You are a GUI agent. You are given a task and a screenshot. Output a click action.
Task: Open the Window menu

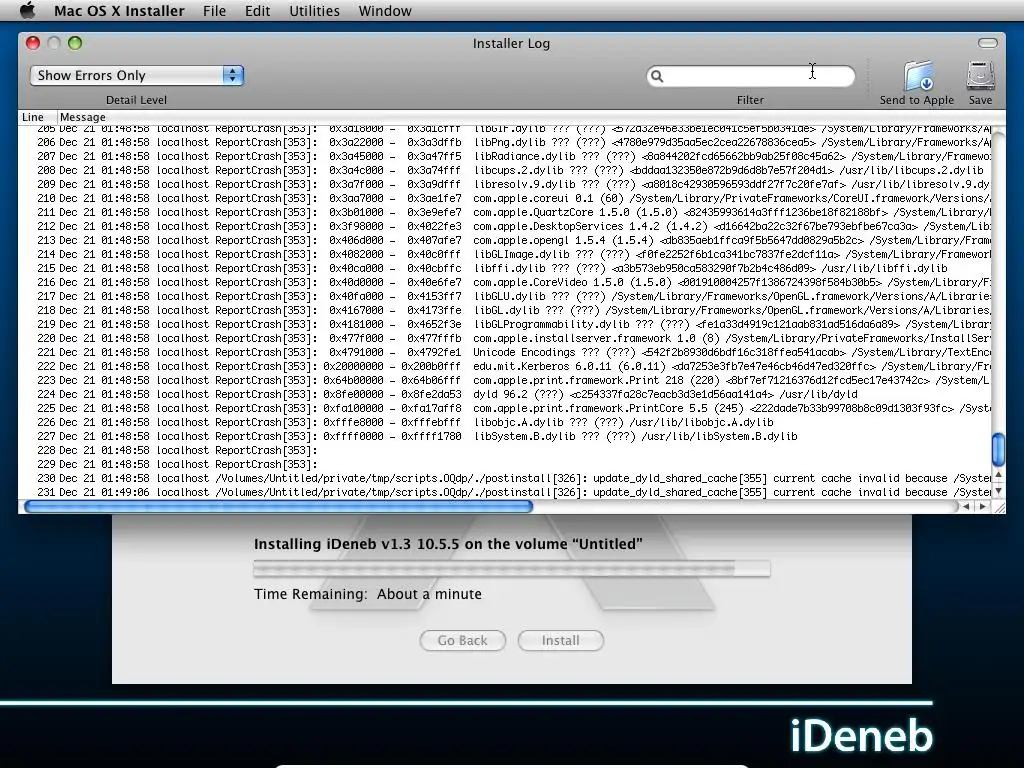tap(385, 11)
